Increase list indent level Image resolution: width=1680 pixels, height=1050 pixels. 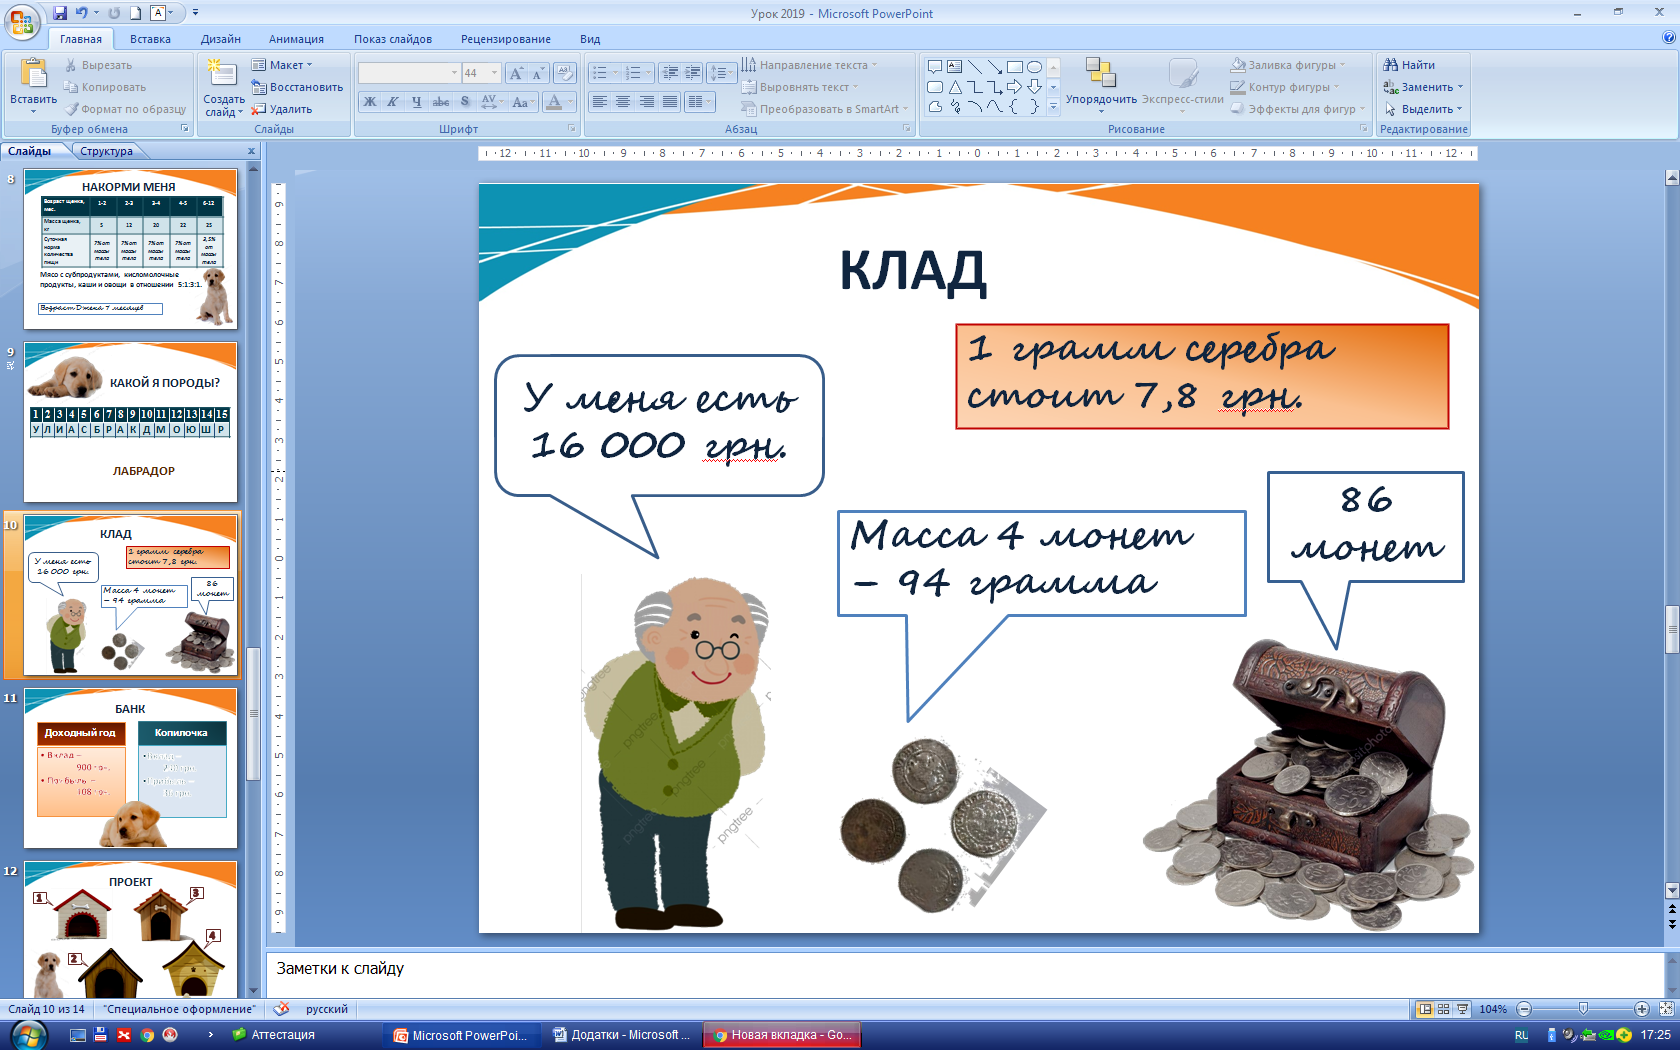[x=692, y=73]
